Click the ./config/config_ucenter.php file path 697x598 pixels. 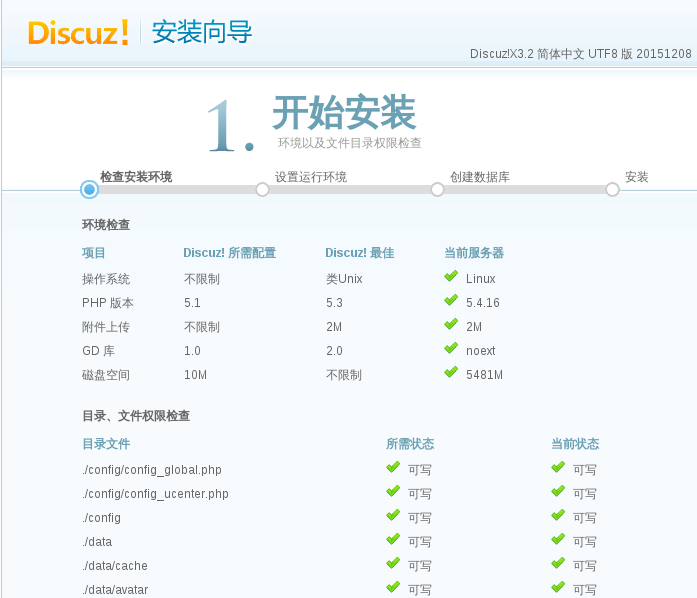point(155,494)
